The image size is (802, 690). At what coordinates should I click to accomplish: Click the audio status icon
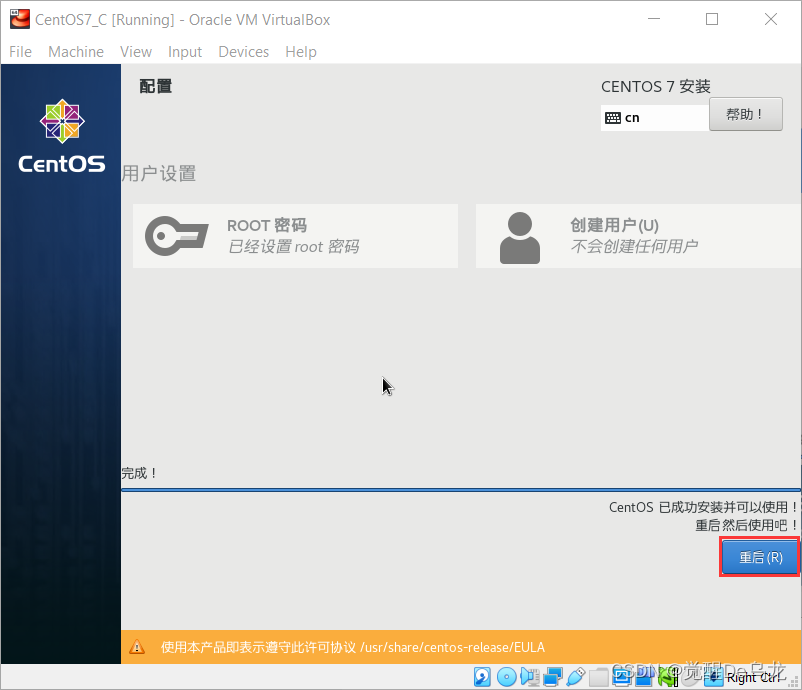[x=529, y=677]
